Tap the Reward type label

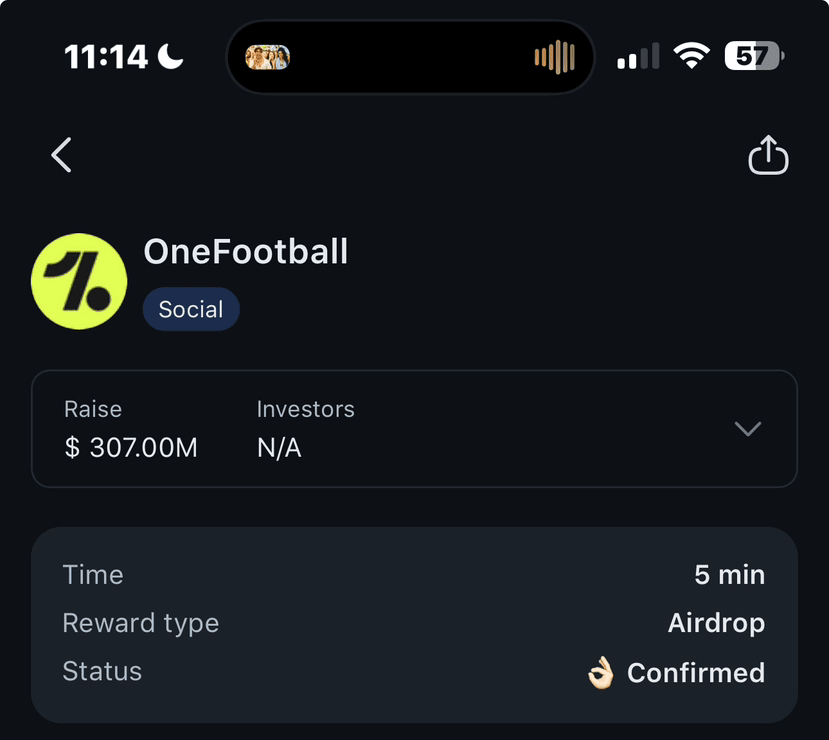[140, 623]
